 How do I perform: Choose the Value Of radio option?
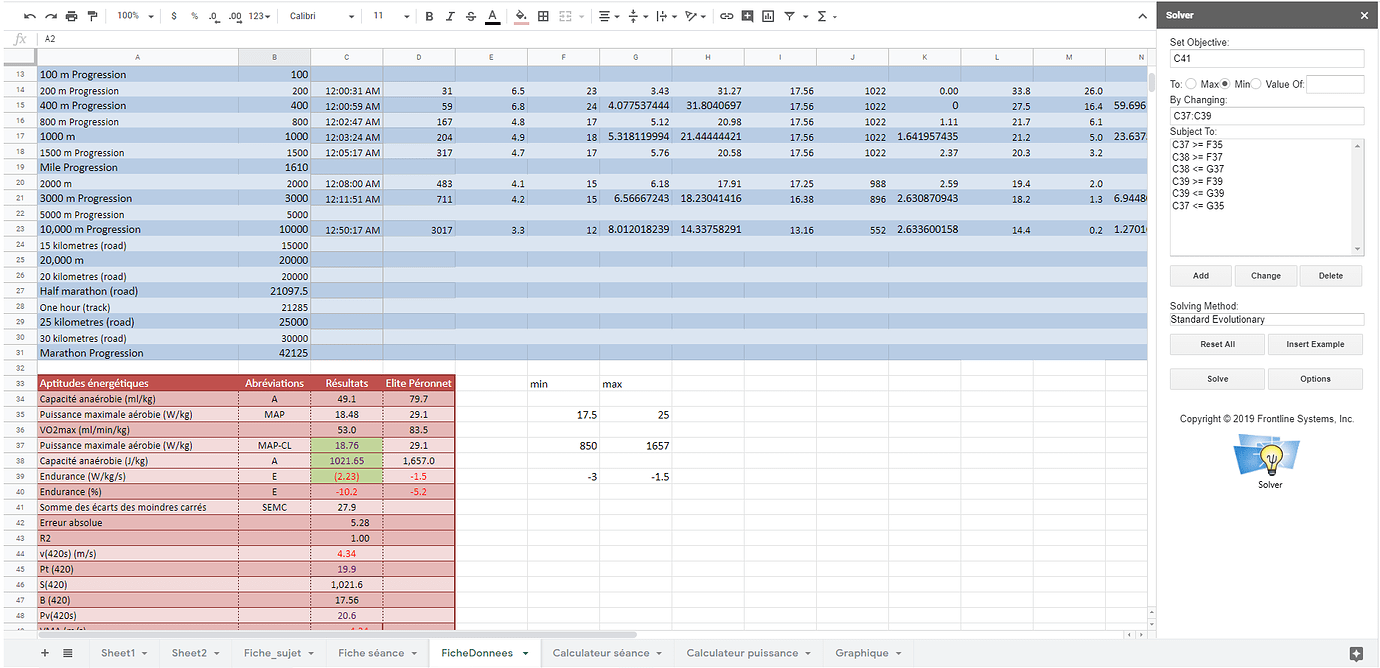(1256, 84)
